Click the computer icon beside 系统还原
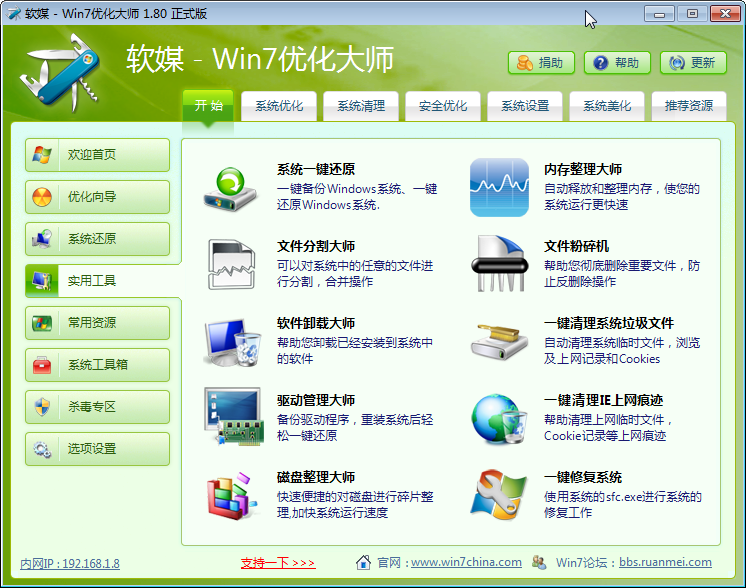 pos(42,239)
